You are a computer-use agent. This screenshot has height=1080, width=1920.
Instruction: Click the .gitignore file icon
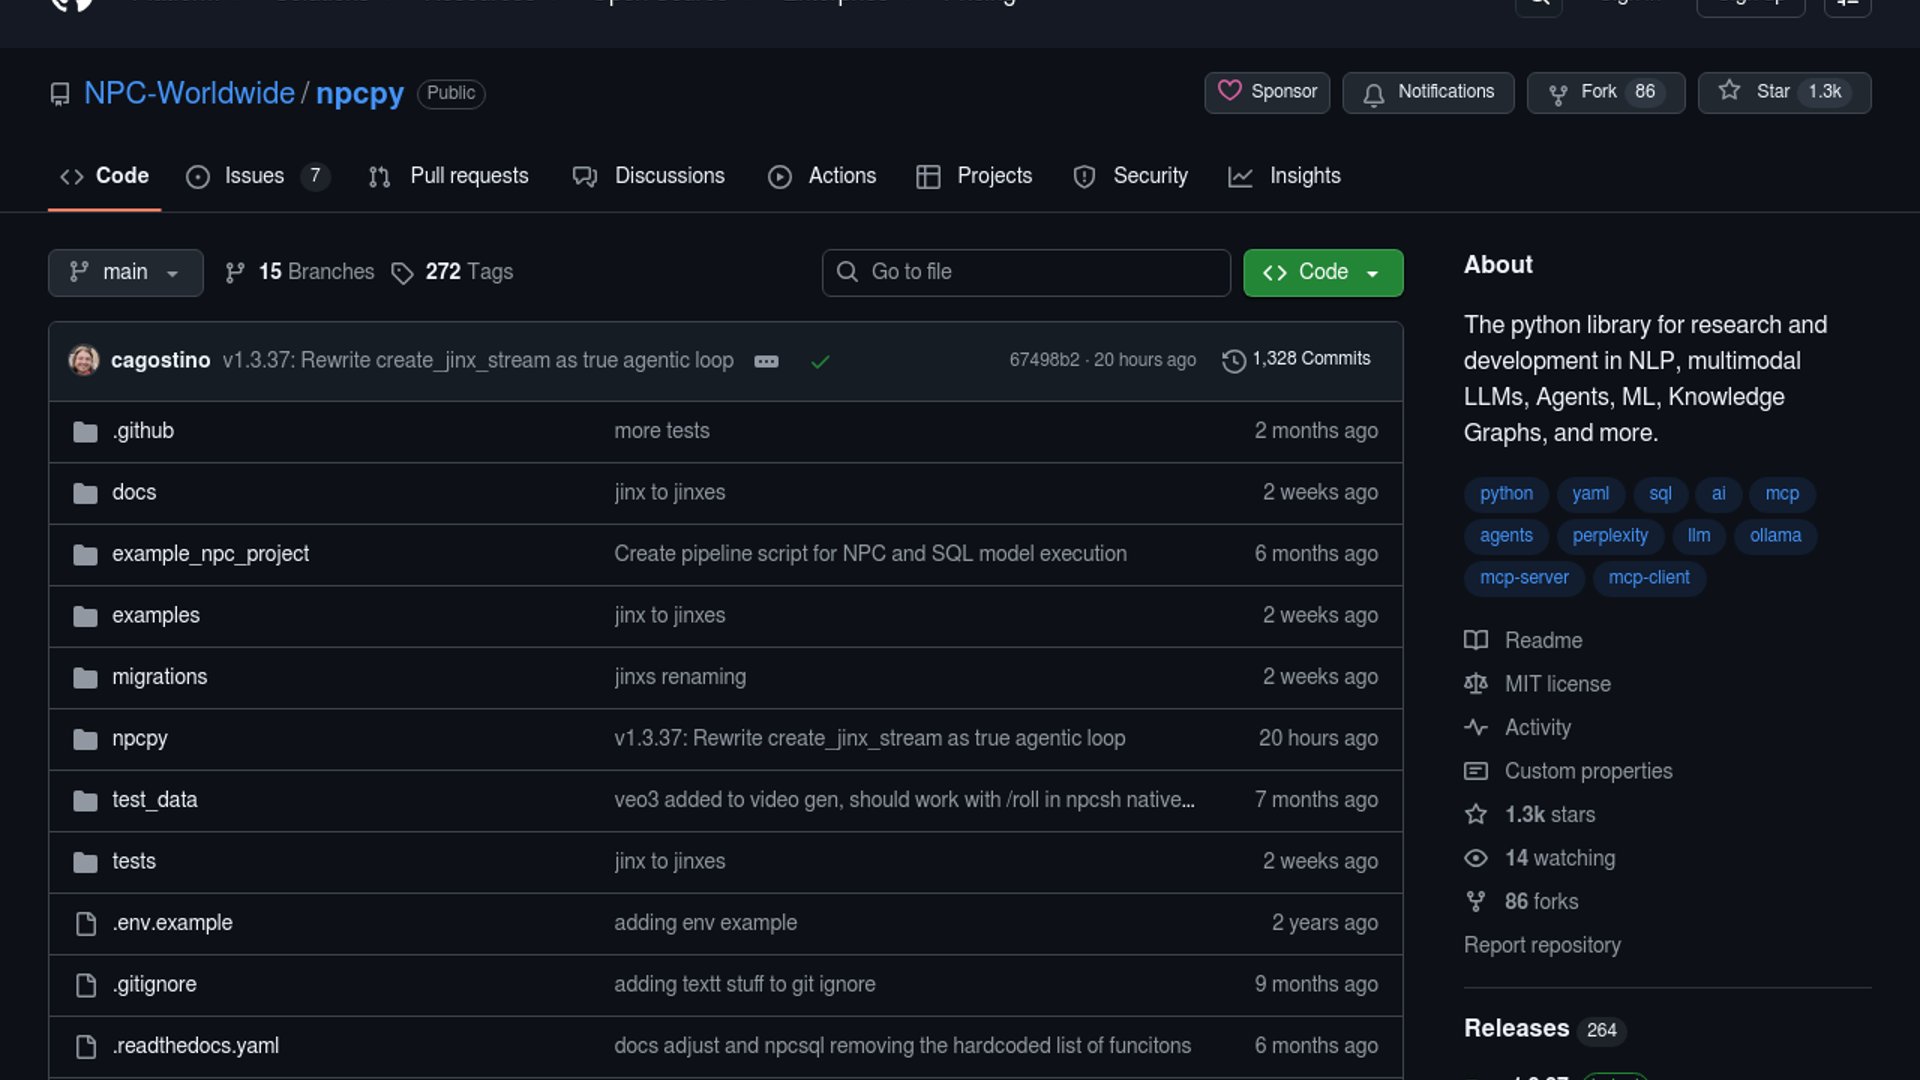[x=86, y=985]
